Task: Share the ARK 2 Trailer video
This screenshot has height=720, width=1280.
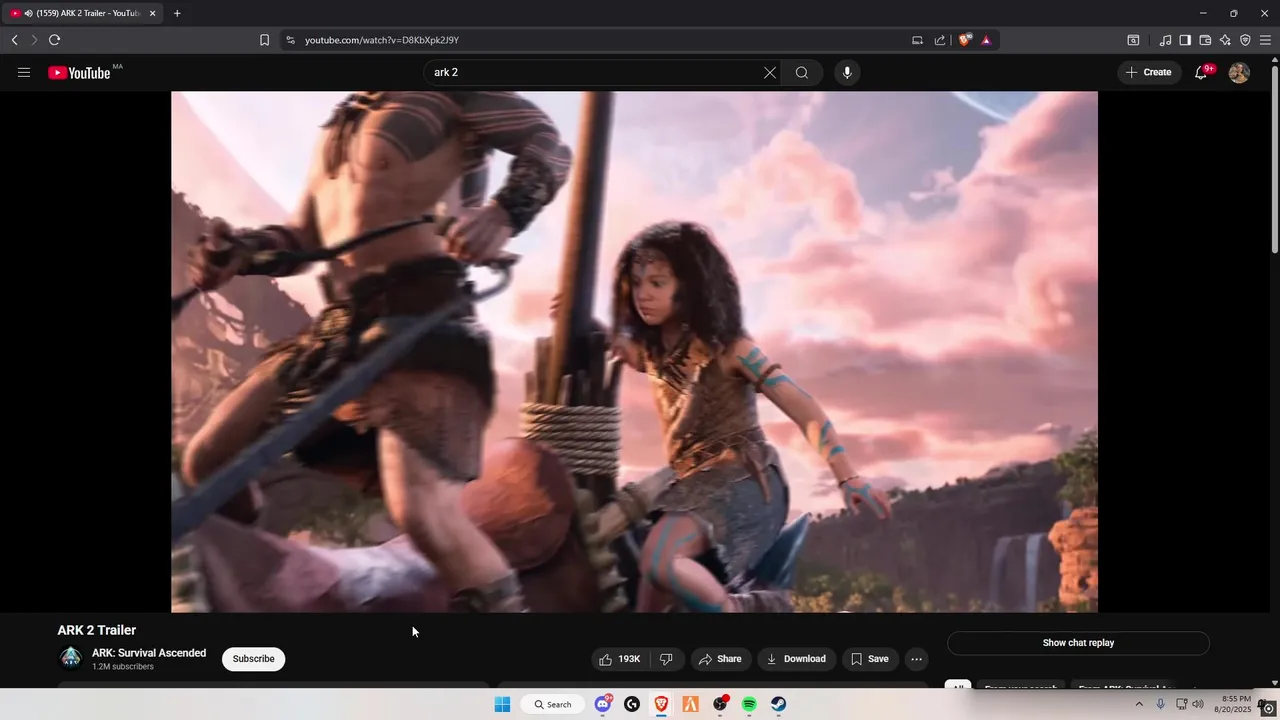Action: click(x=720, y=659)
